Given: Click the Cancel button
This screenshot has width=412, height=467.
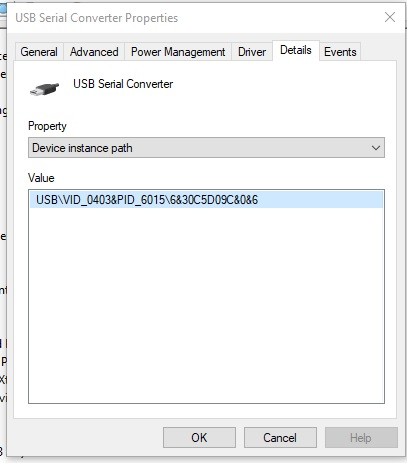Looking at the screenshot, I should (280, 437).
